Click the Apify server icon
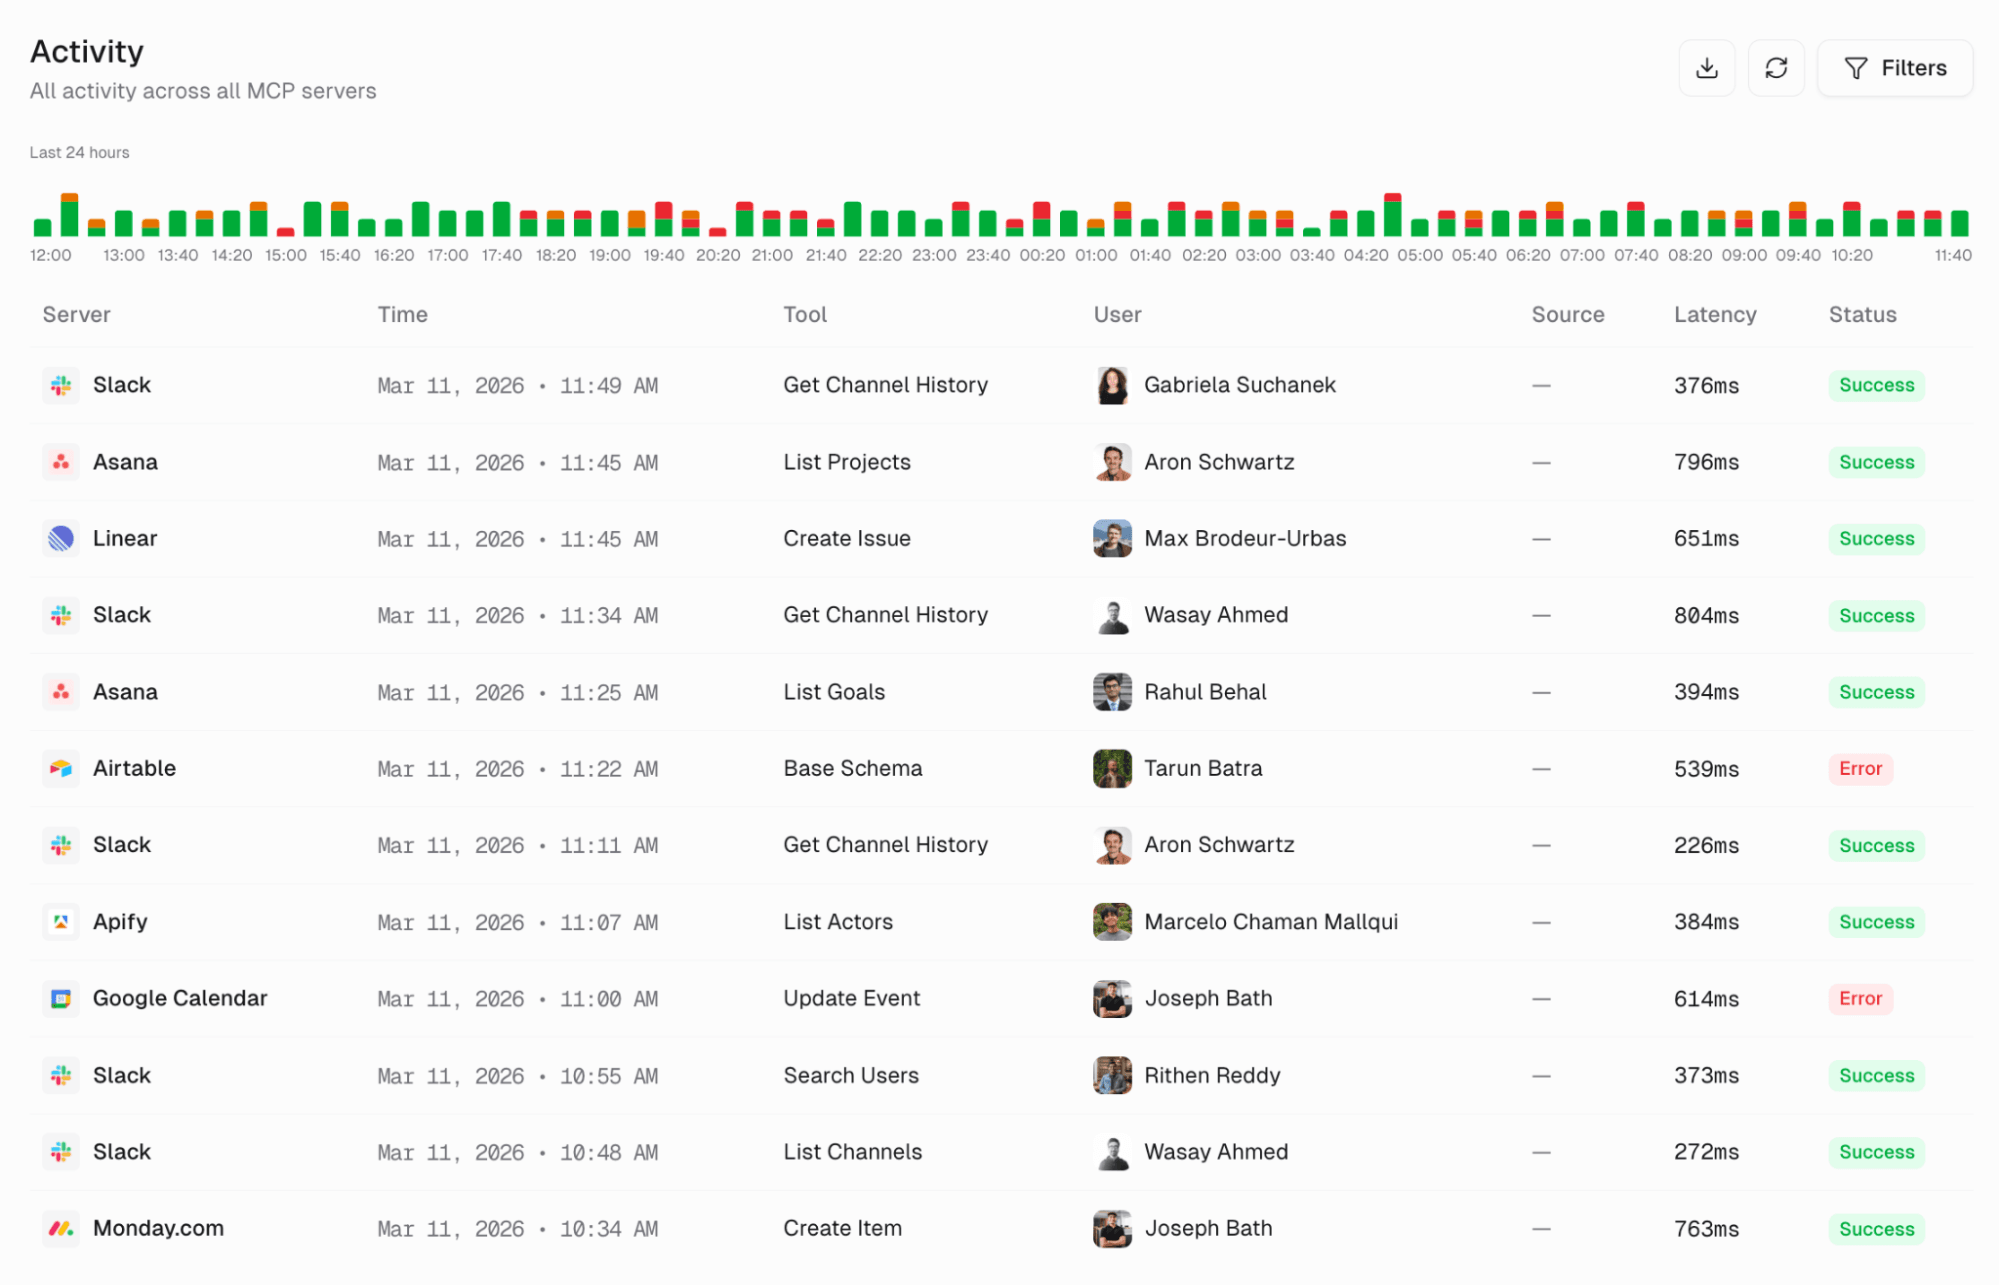The image size is (1999, 1285). [61, 922]
